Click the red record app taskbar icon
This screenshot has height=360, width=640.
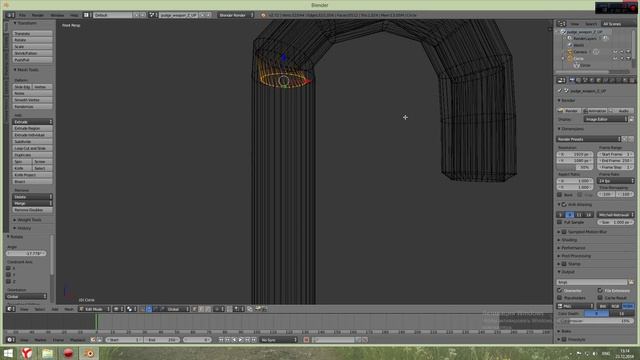pyautogui.click(x=68, y=353)
